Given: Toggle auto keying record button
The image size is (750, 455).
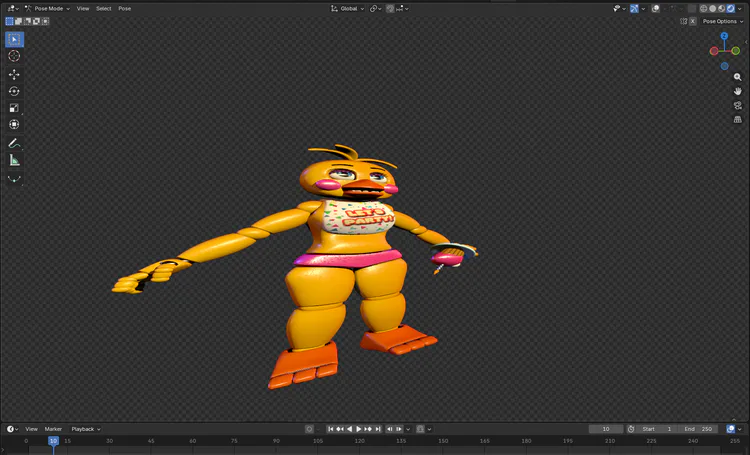Looking at the screenshot, I should click(x=309, y=429).
